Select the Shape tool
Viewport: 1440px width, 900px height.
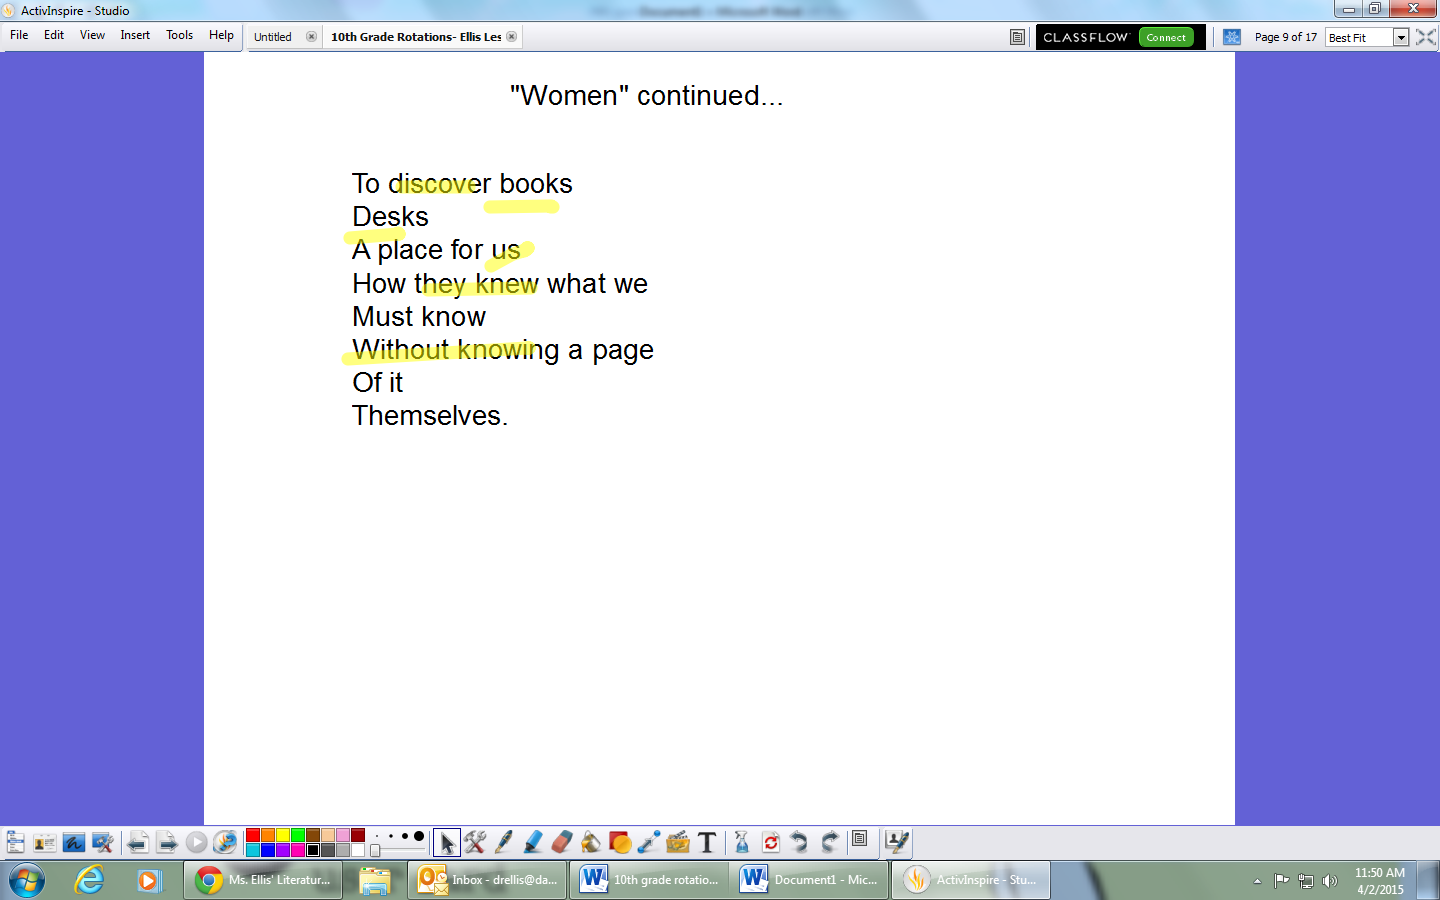pos(620,843)
